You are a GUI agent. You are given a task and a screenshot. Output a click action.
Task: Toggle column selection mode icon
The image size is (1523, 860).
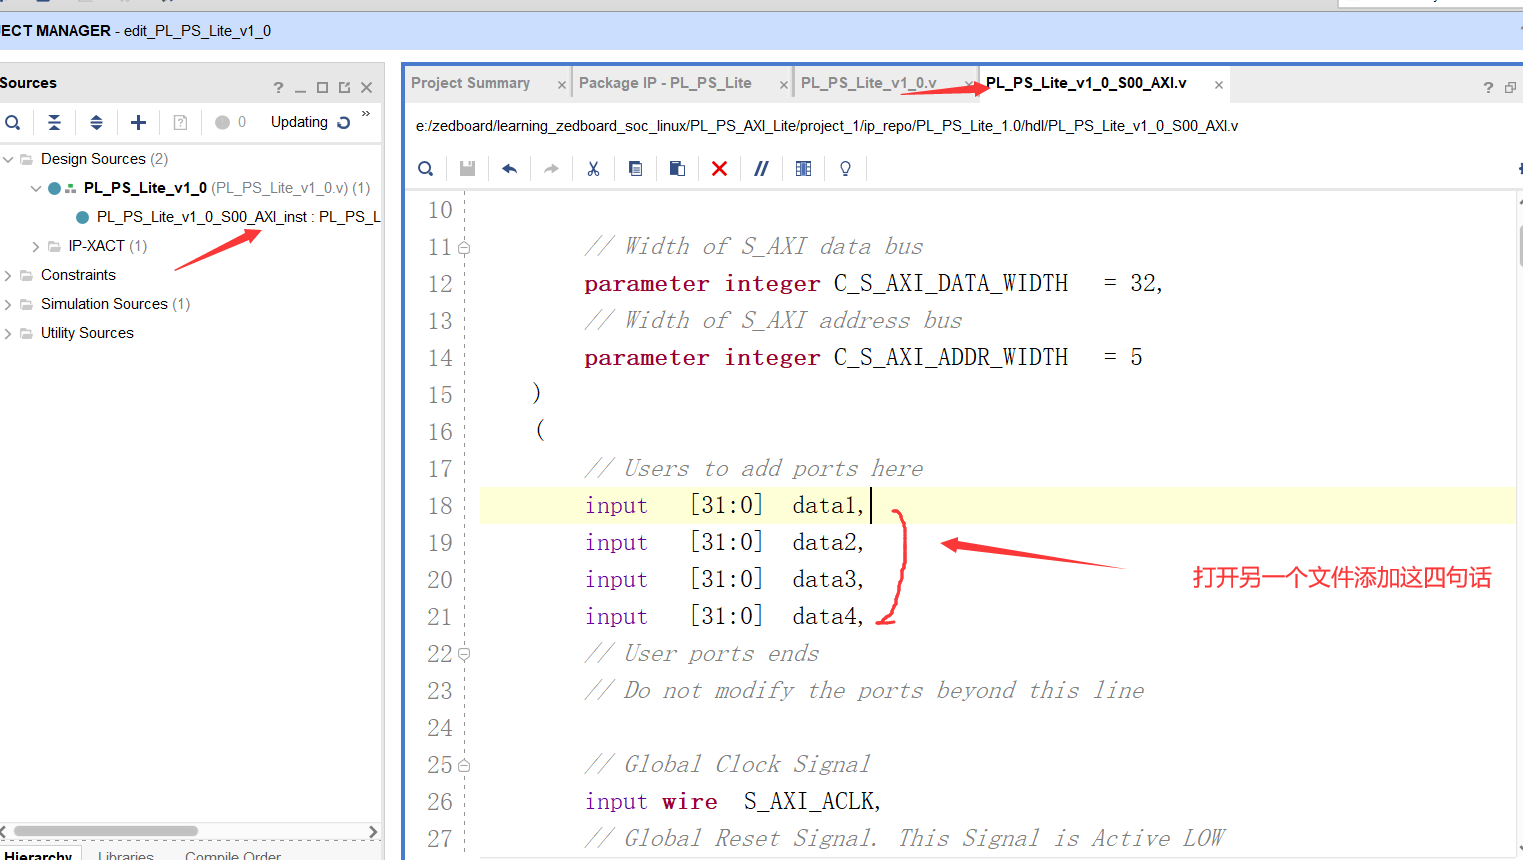pos(803,168)
